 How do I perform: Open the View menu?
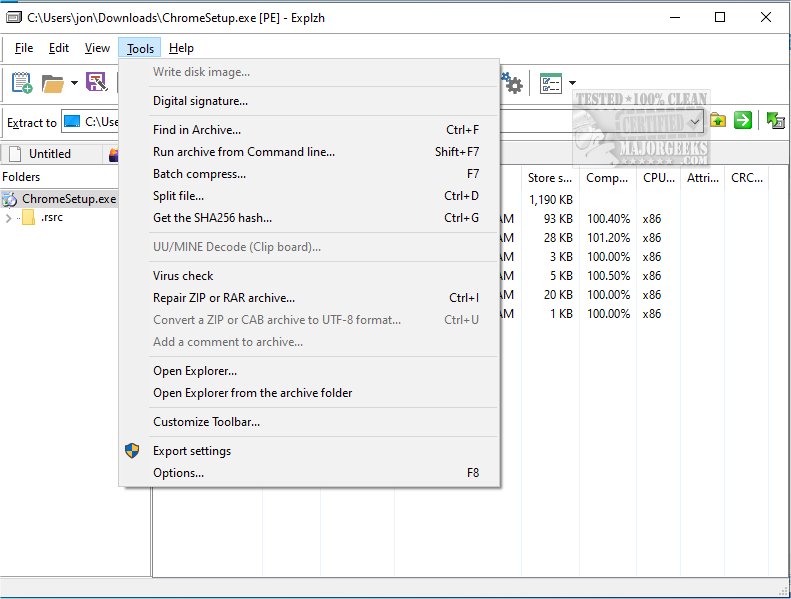(x=97, y=48)
